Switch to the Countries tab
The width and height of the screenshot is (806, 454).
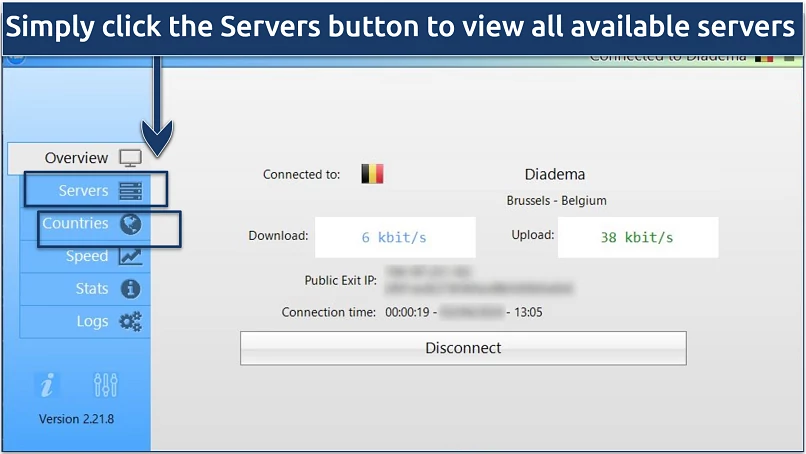pyautogui.click(x=85, y=224)
